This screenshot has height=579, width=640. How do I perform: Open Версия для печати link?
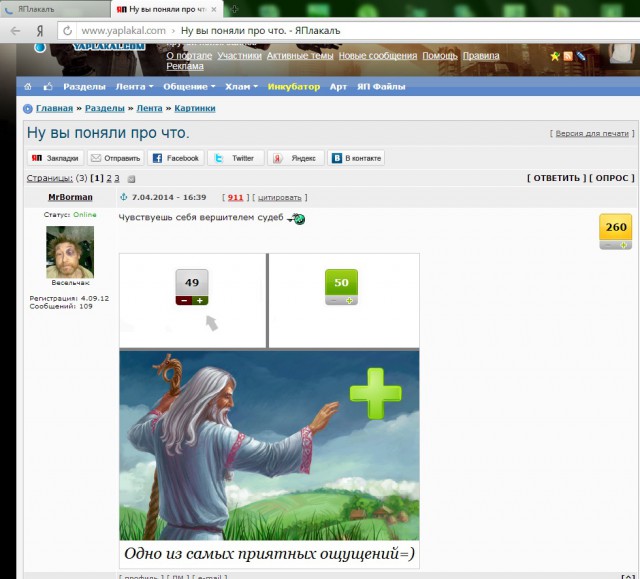point(592,133)
